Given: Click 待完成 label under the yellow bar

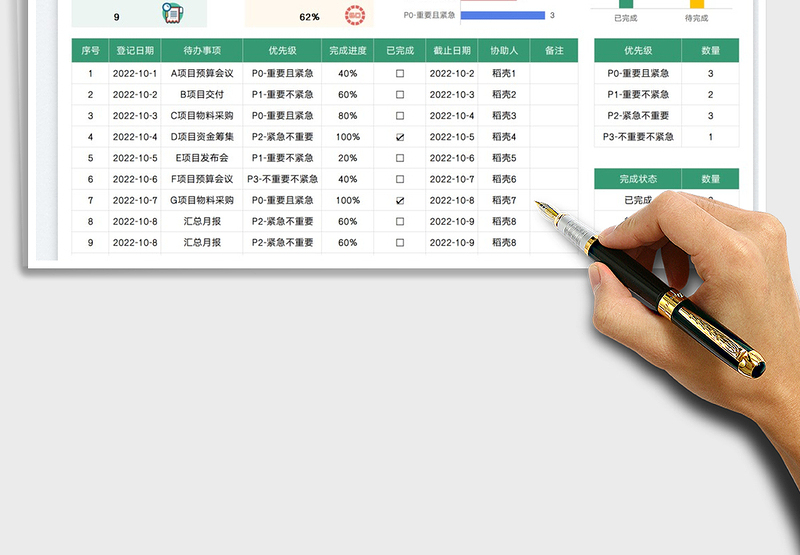Looking at the screenshot, I should tap(696, 18).
